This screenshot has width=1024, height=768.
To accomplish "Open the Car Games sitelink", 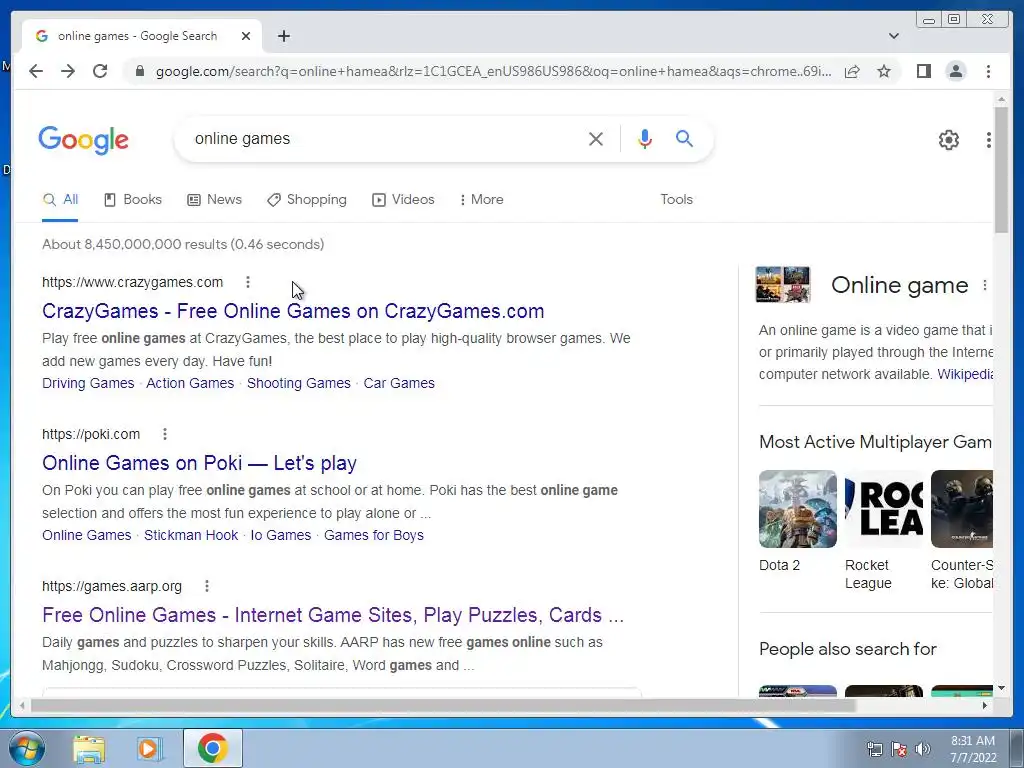I will point(399,383).
